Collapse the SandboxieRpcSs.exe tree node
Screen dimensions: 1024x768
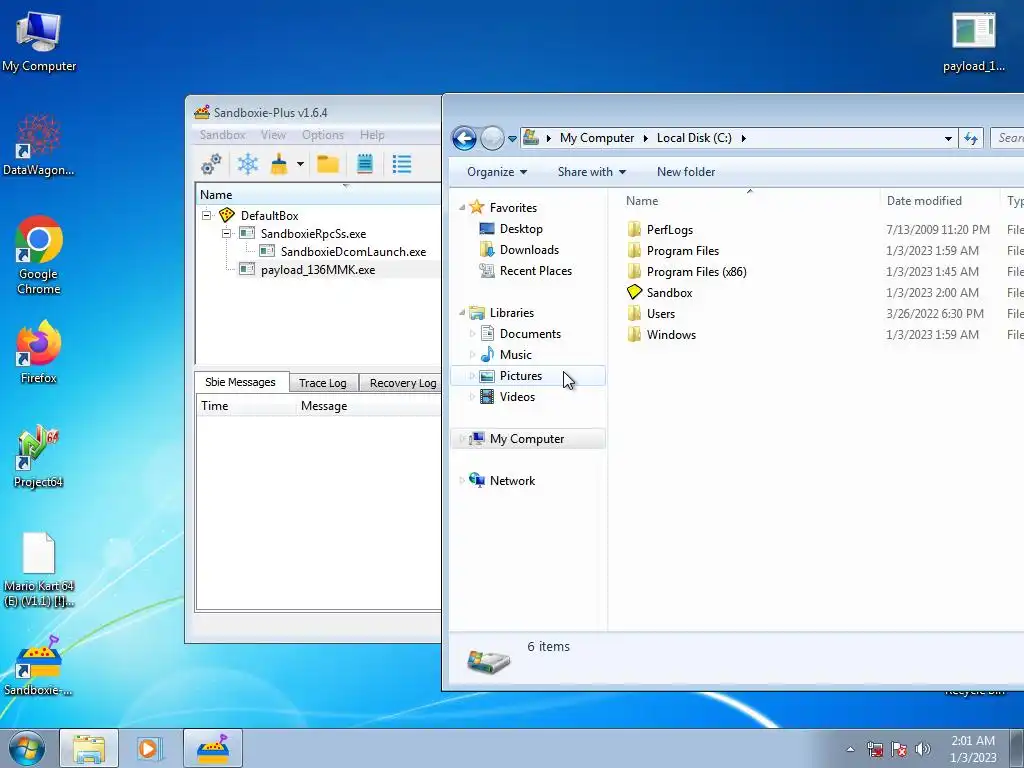coord(226,233)
